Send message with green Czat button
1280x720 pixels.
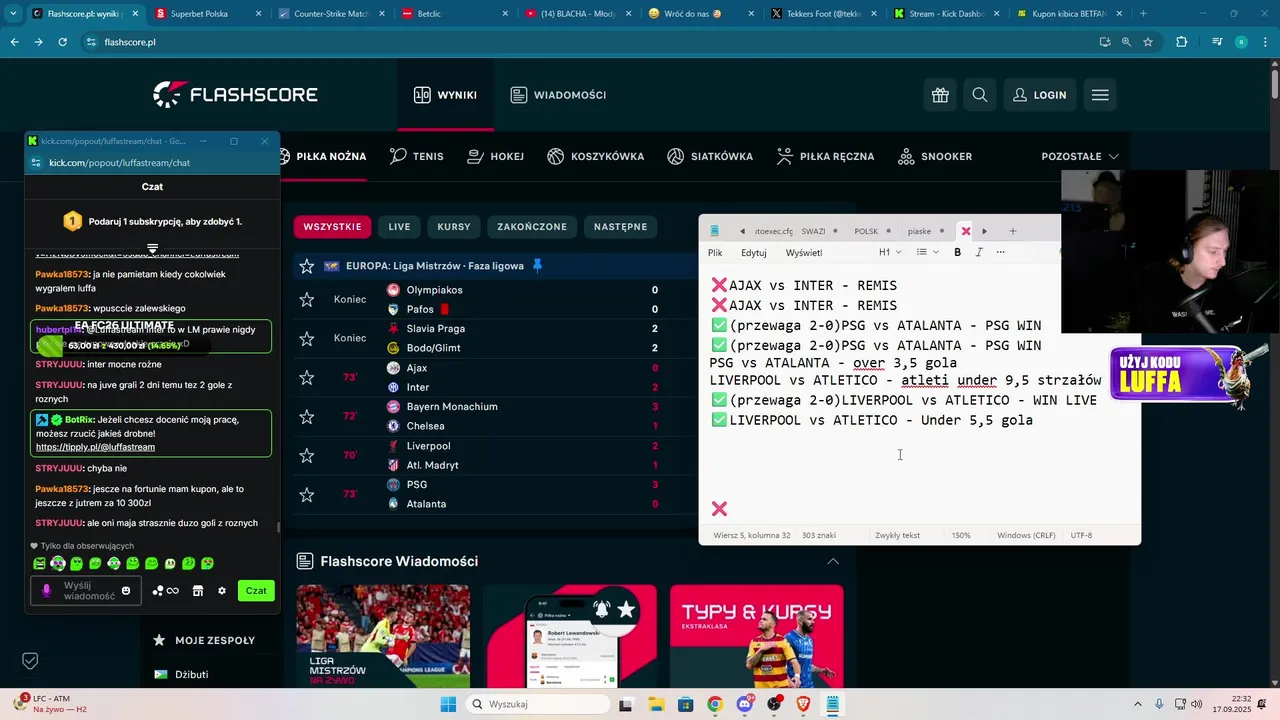click(x=256, y=591)
